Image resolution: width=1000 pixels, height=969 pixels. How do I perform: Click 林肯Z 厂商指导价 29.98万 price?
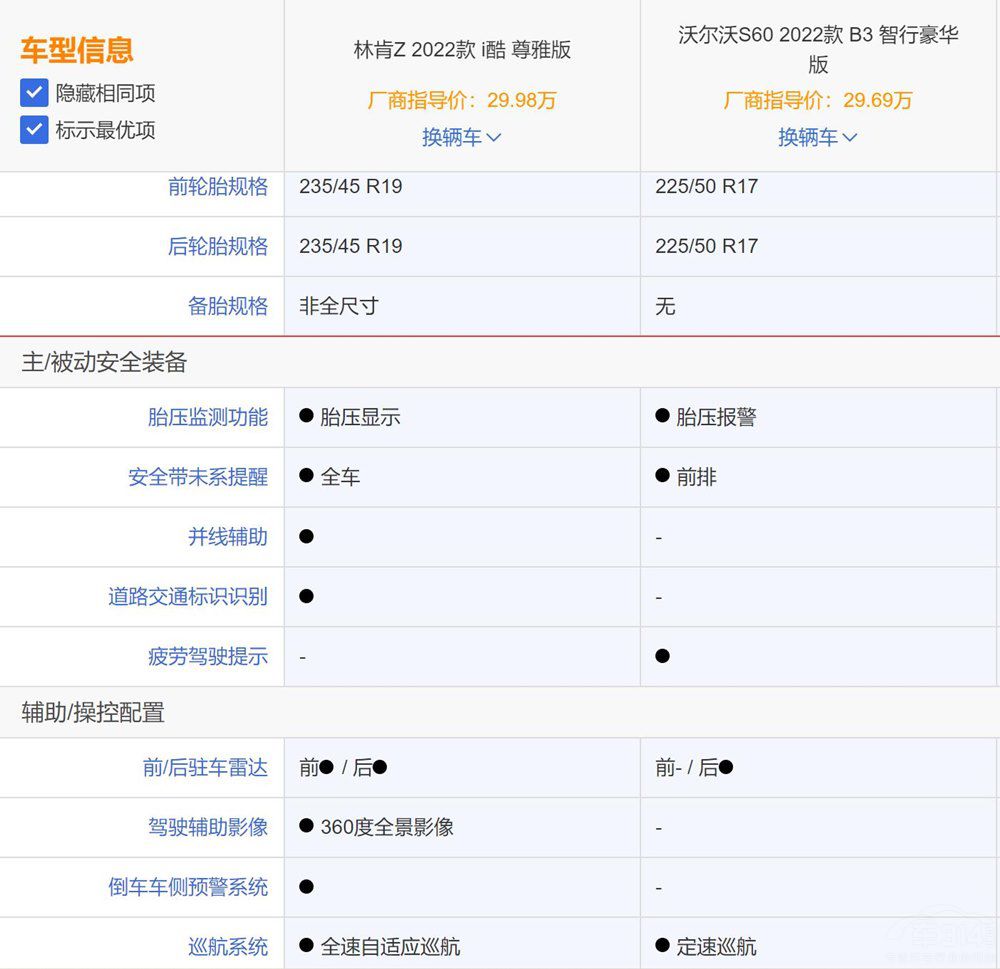click(x=461, y=100)
